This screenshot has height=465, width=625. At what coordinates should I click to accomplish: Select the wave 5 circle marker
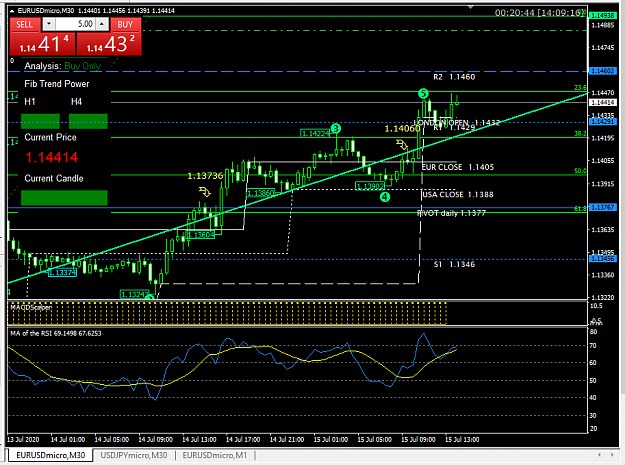(x=423, y=94)
